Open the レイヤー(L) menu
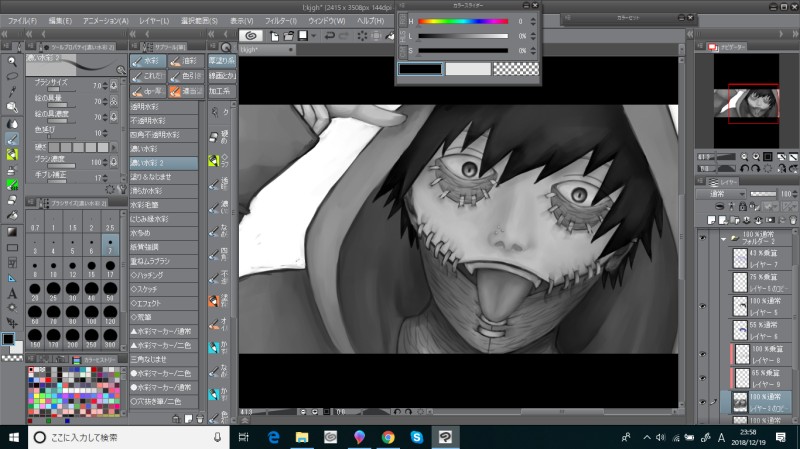Viewport: 800px width, 449px height. 153,20
